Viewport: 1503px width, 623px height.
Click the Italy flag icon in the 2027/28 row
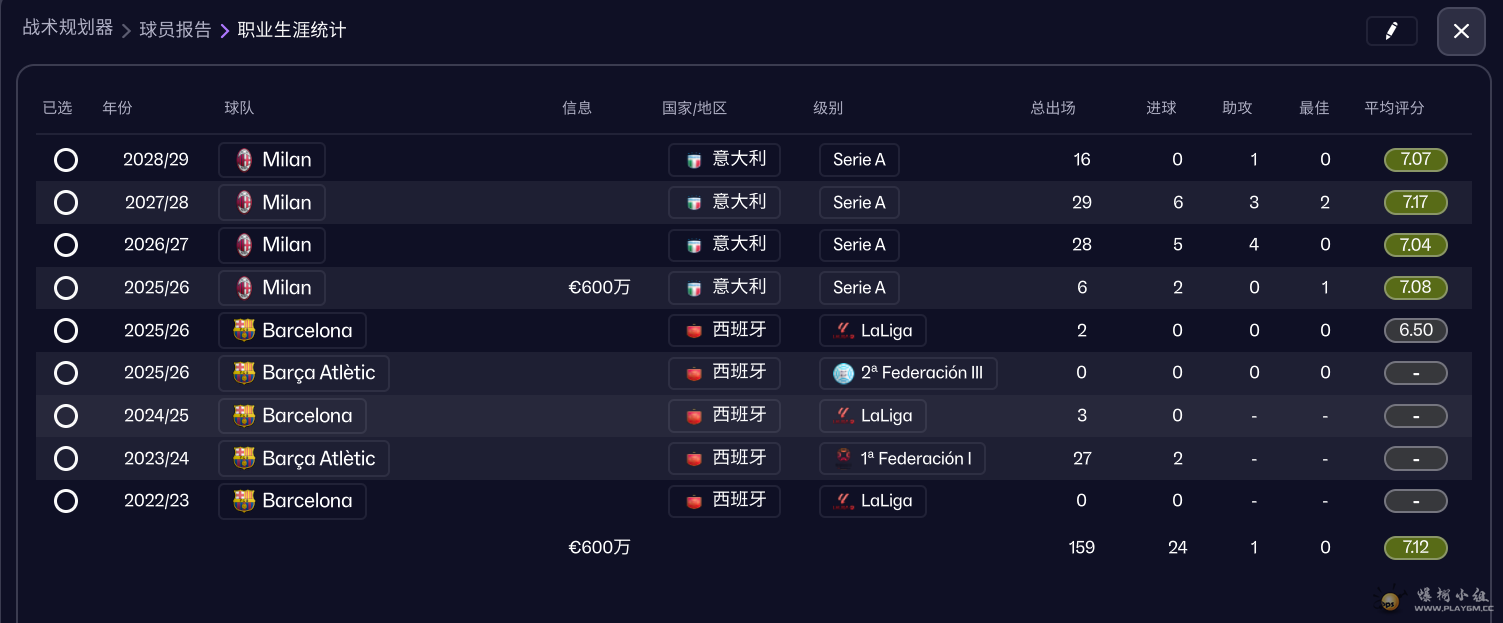(694, 203)
